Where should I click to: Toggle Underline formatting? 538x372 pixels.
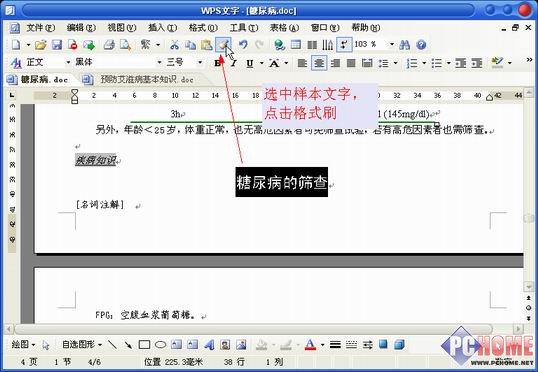(250, 63)
